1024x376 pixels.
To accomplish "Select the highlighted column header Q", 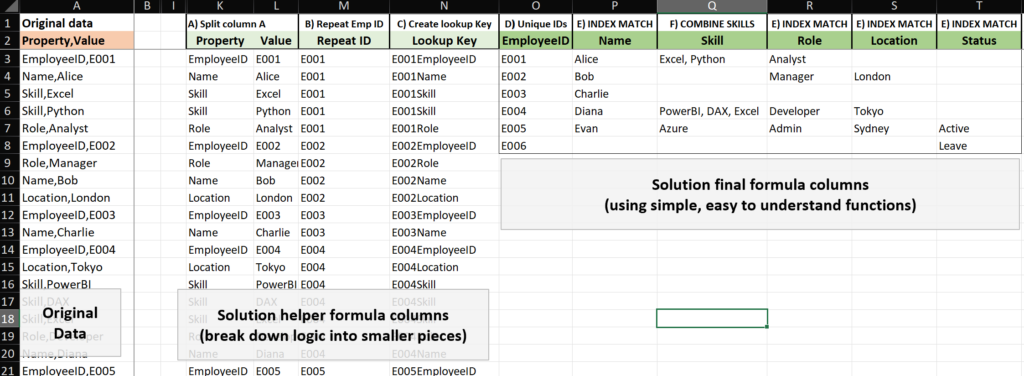I will (x=712, y=7).
